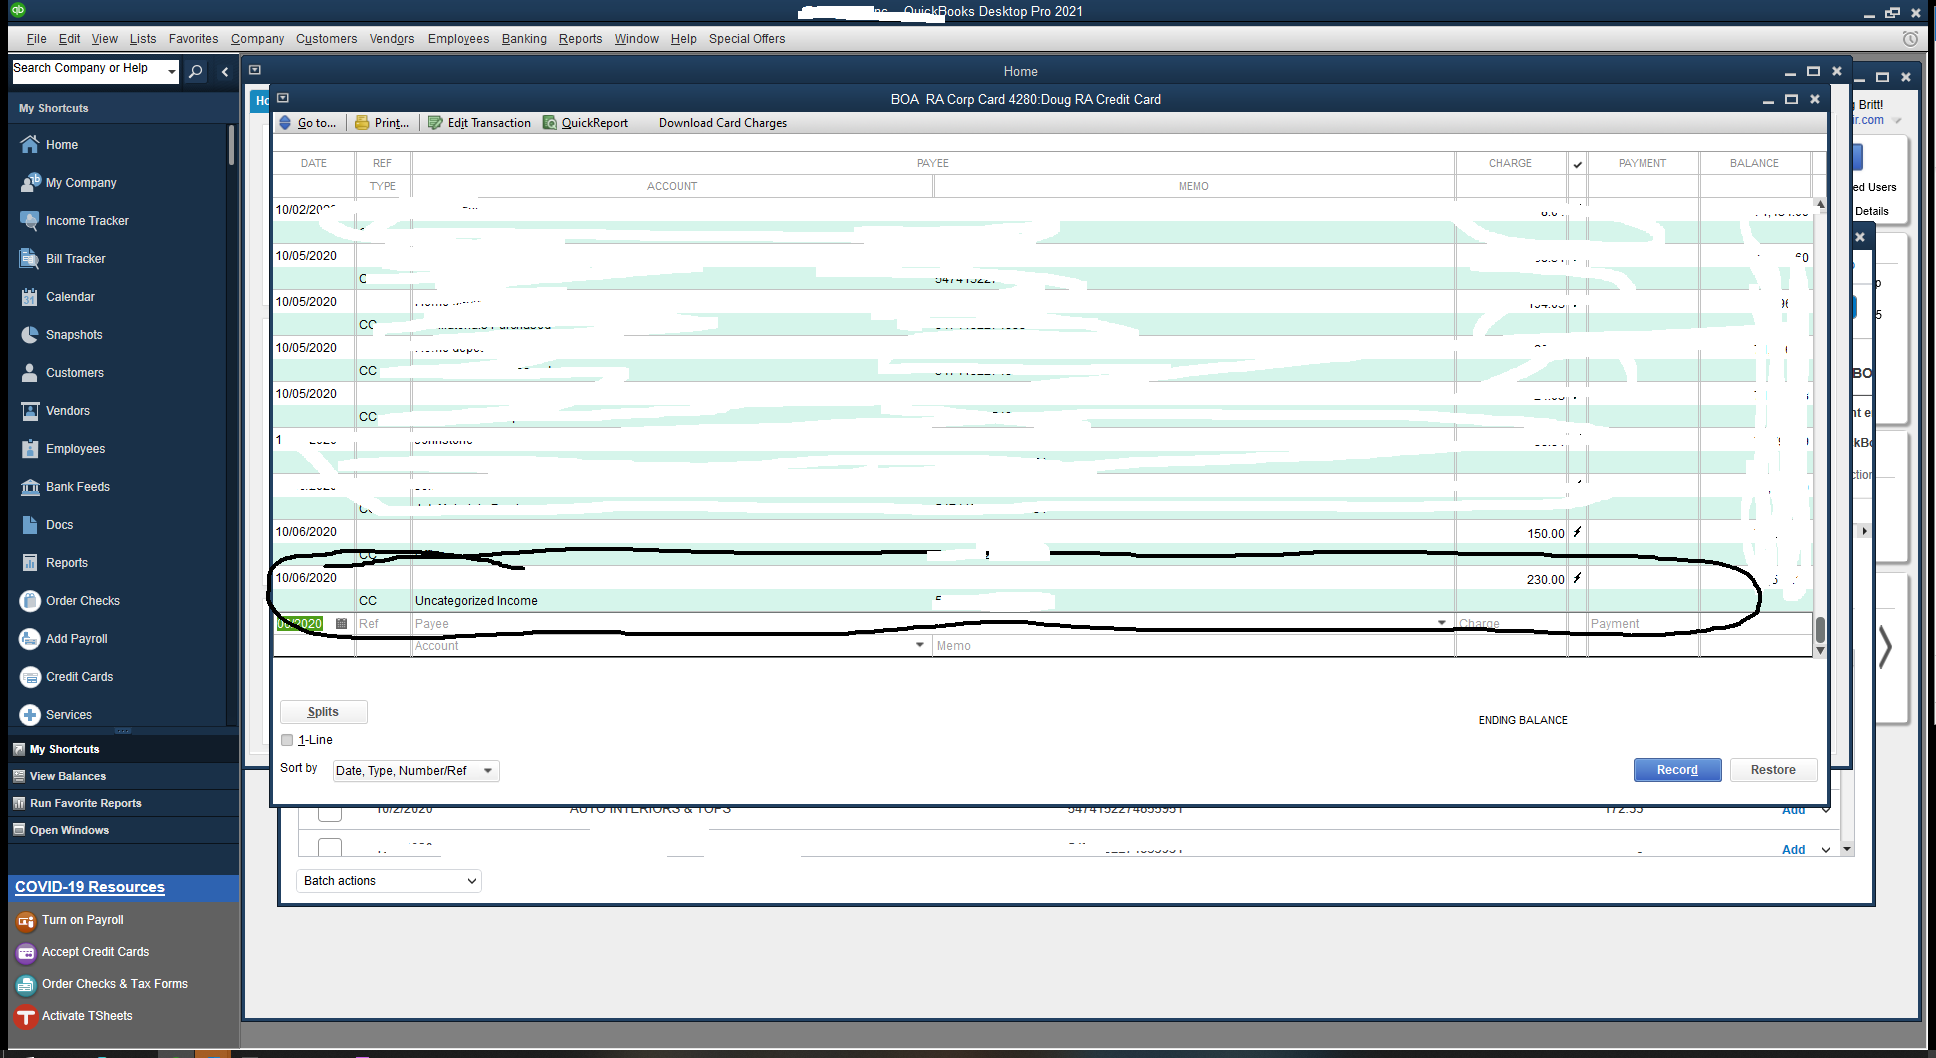Image resolution: width=1936 pixels, height=1058 pixels.
Task: Open the Banking menu
Action: pyautogui.click(x=524, y=39)
